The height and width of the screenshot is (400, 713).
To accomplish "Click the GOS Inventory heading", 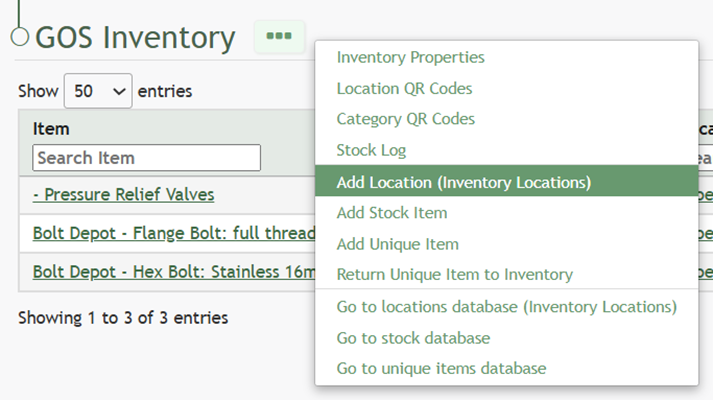I will (135, 37).
